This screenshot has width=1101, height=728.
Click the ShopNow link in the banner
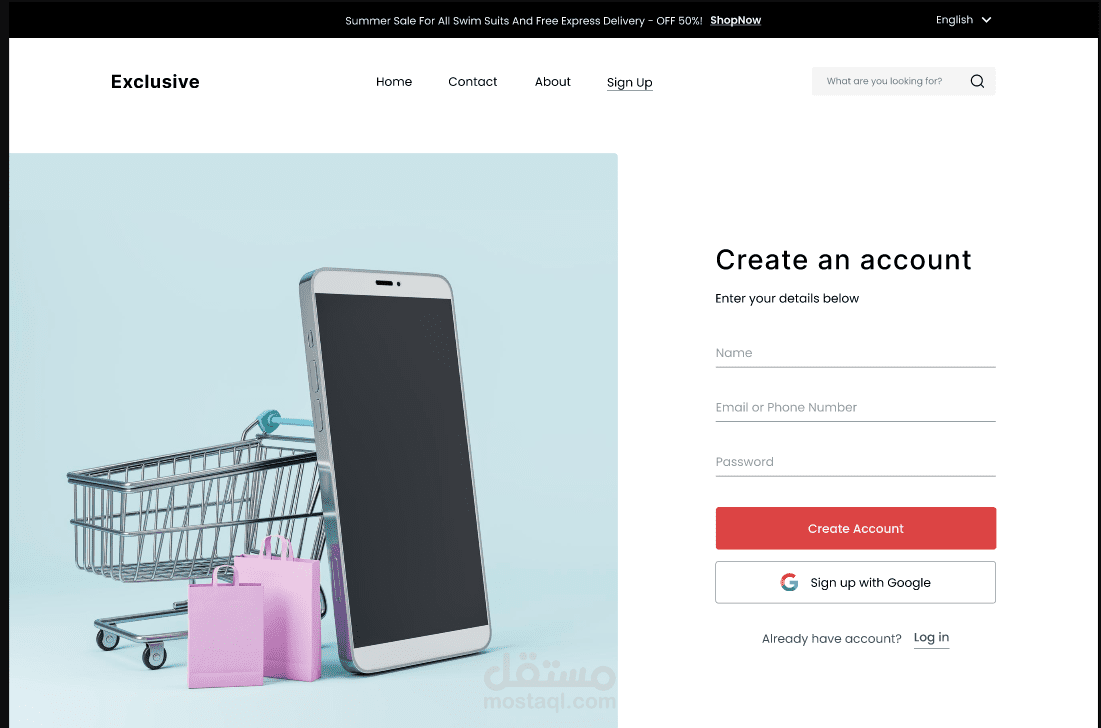pyautogui.click(x=735, y=20)
